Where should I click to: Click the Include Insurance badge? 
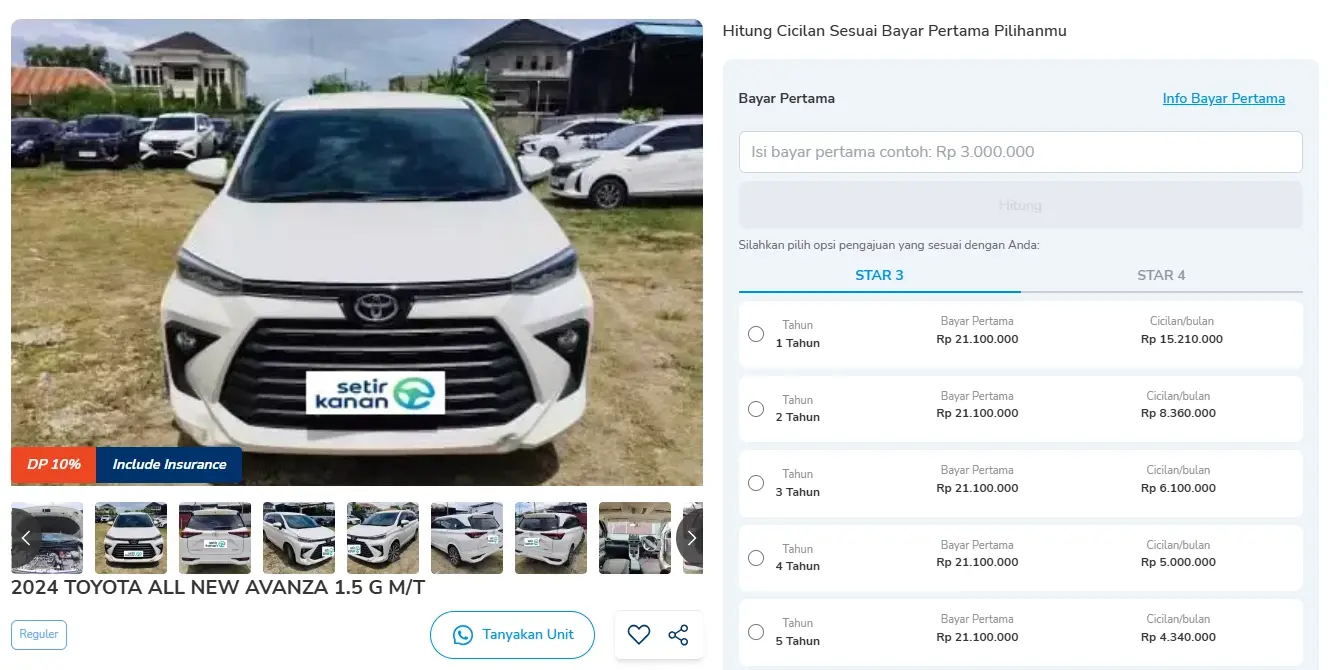tap(169, 464)
